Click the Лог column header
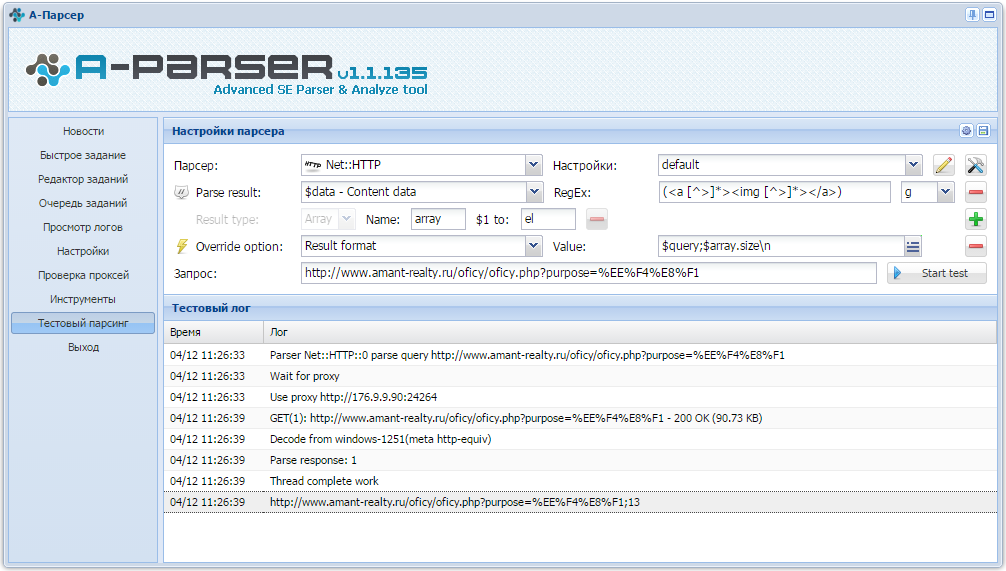 [x=630, y=332]
